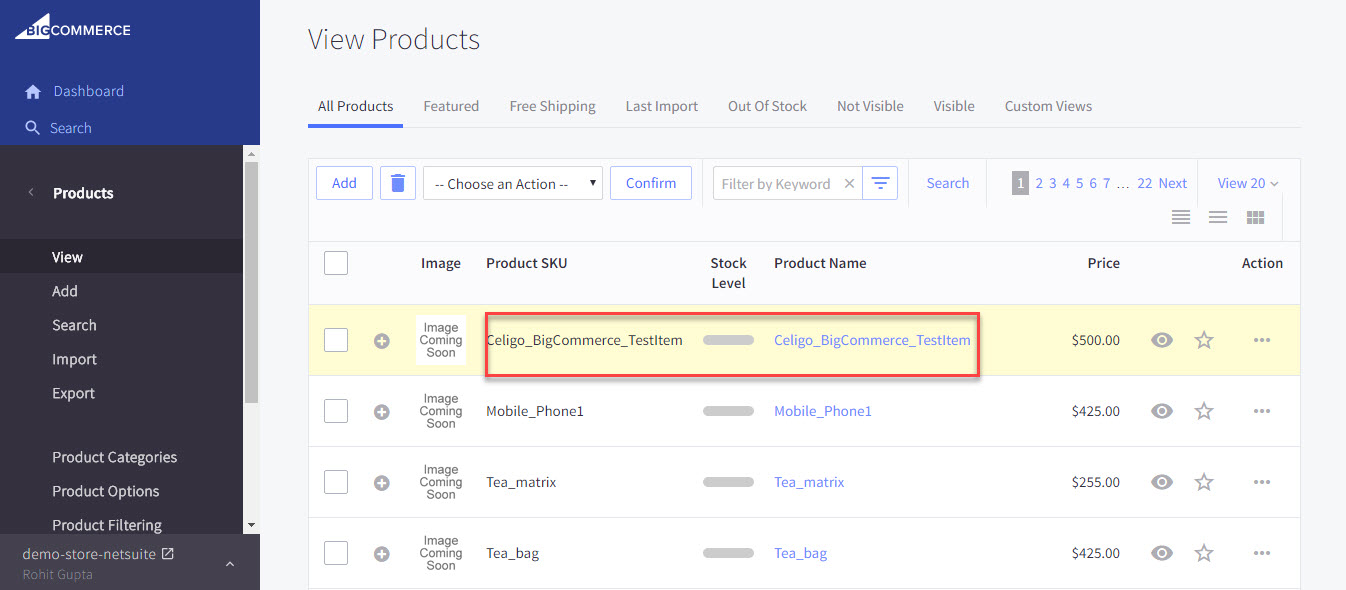Image resolution: width=1346 pixels, height=590 pixels.
Task: Switch to Last Import tab
Action: pyautogui.click(x=662, y=106)
